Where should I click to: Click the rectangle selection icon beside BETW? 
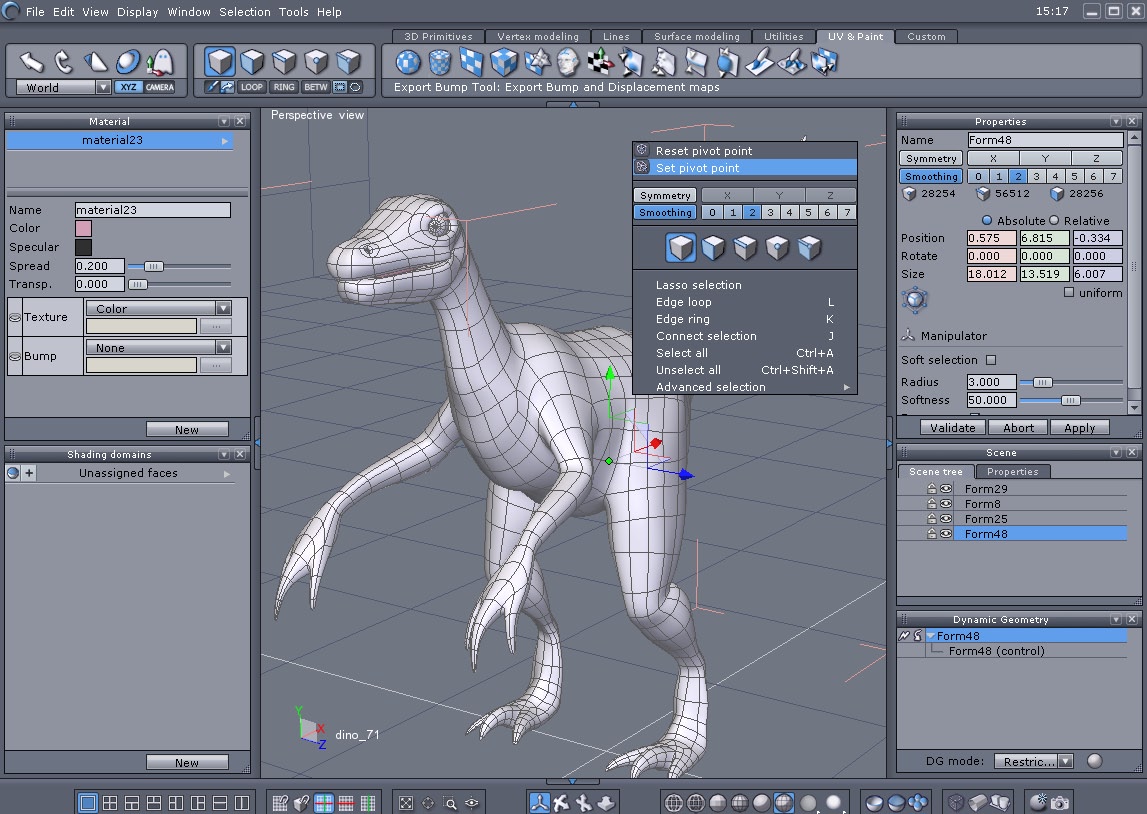(339, 87)
